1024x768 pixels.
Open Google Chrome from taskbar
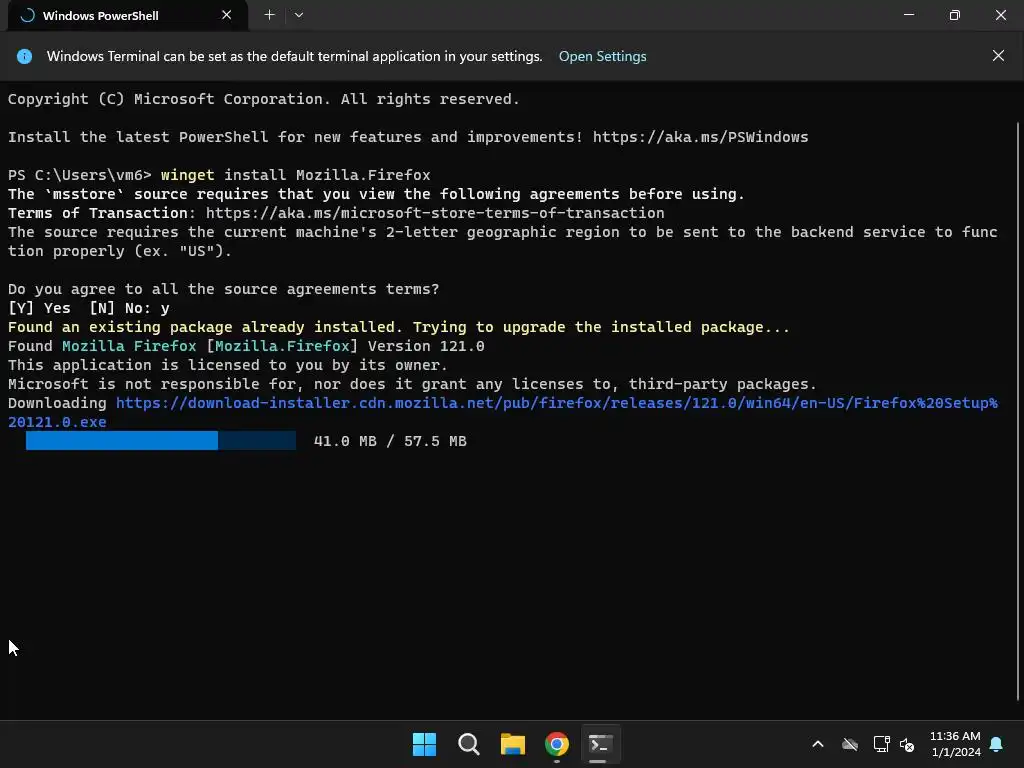pyautogui.click(x=556, y=744)
